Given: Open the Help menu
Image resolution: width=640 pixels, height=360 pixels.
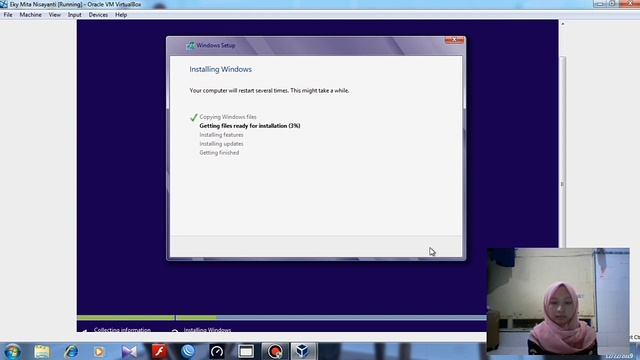Looking at the screenshot, I should point(121,15).
